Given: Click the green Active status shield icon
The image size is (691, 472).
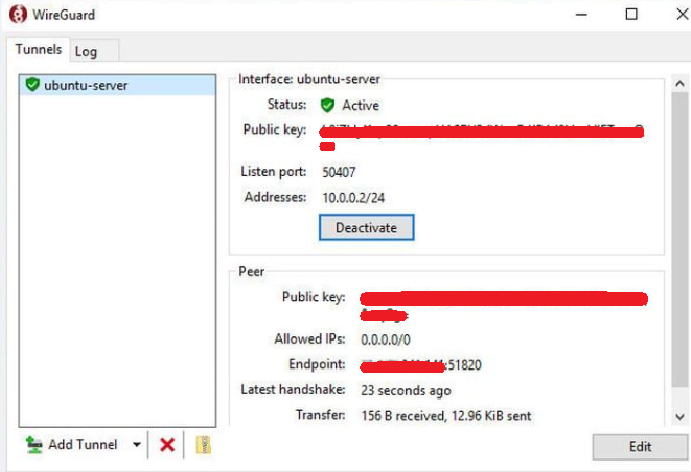Looking at the screenshot, I should (x=327, y=105).
